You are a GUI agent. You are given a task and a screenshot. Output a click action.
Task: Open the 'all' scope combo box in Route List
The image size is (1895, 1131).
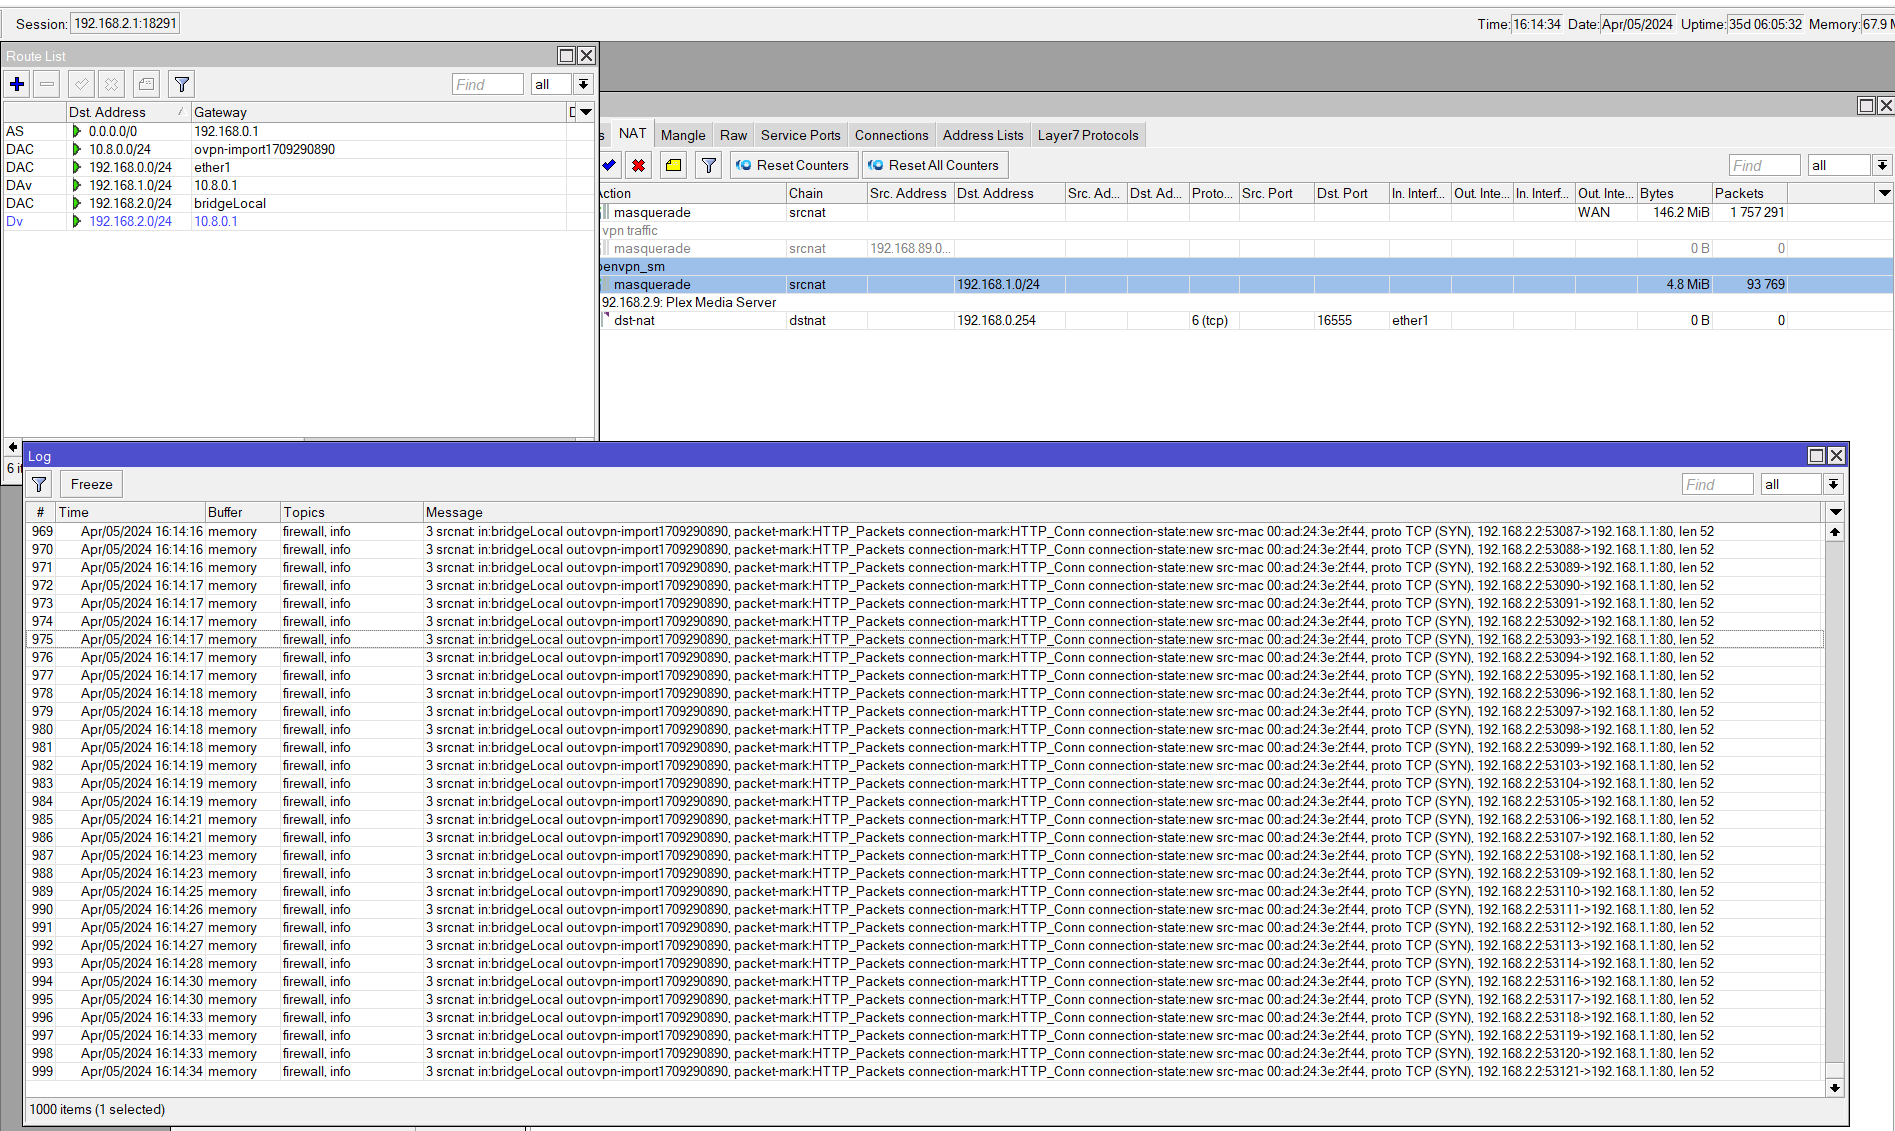(552, 84)
